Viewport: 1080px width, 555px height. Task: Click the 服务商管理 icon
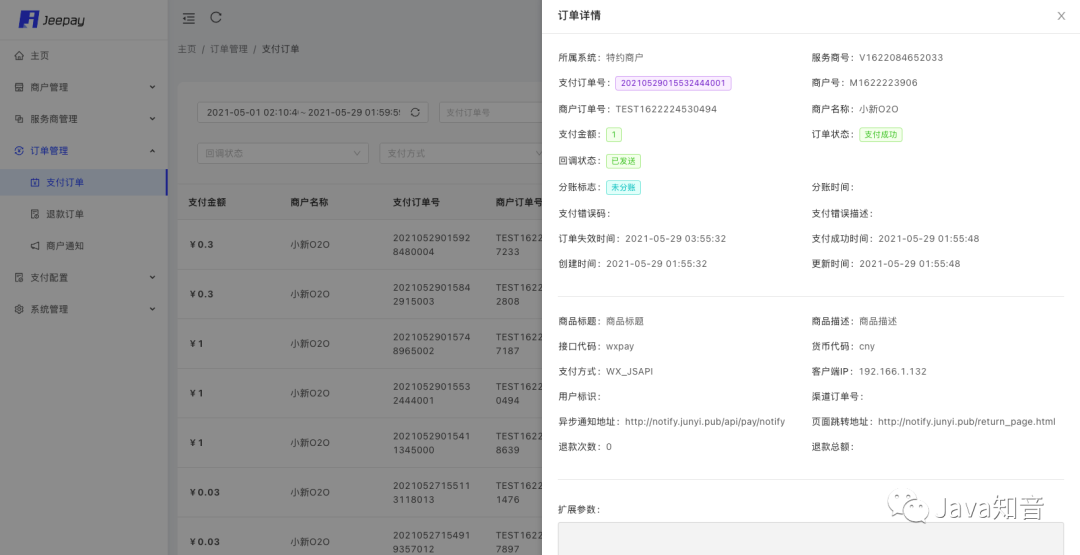click(19, 119)
